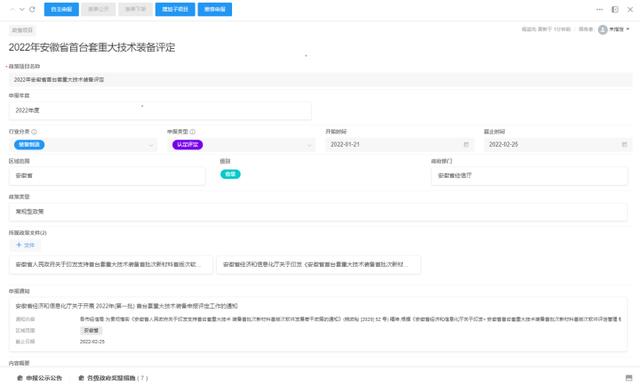This screenshot has height=387, width=640.
Task: Click the 安徽省经信厅 department field
Action: point(529,176)
